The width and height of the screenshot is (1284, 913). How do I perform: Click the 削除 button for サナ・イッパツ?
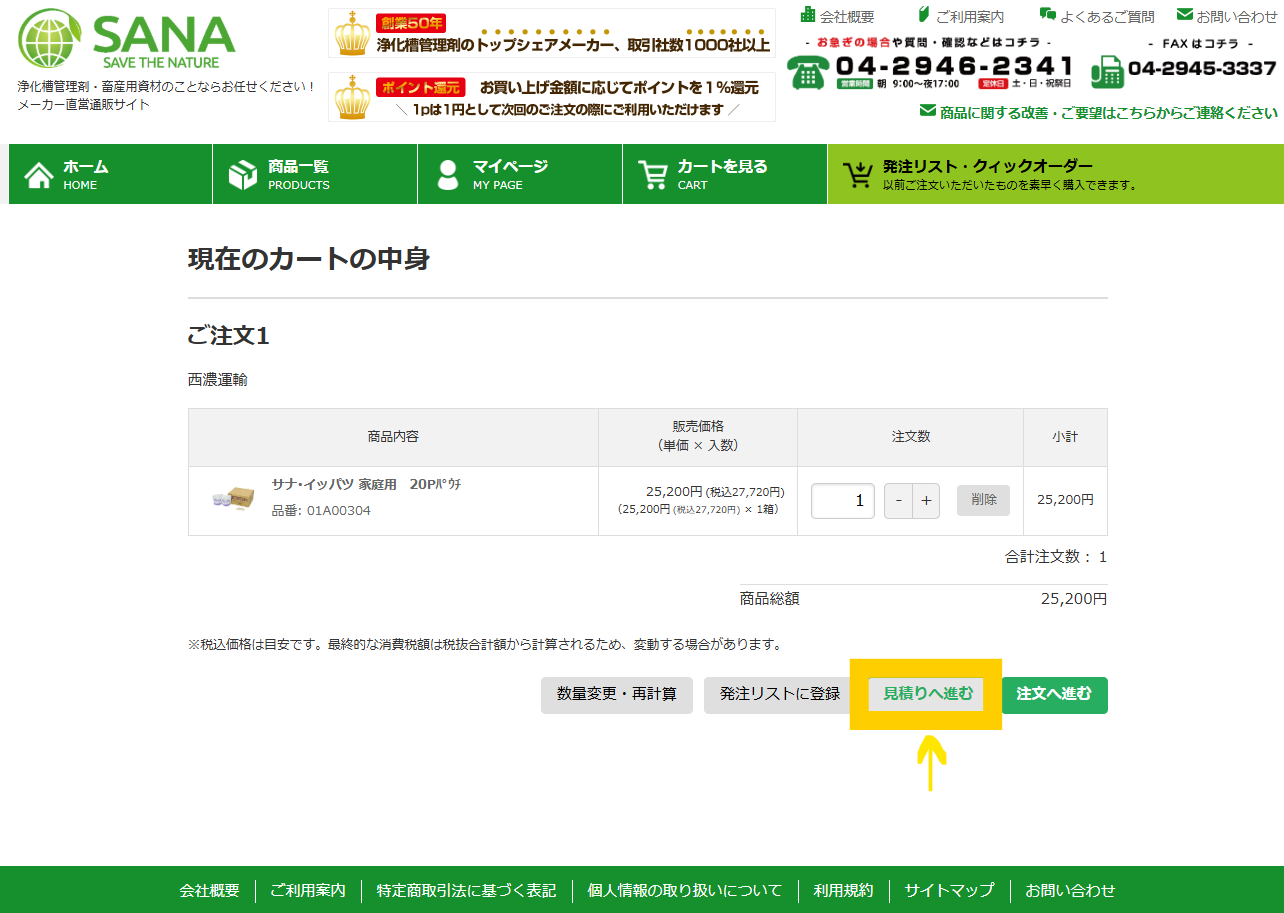[x=983, y=500]
